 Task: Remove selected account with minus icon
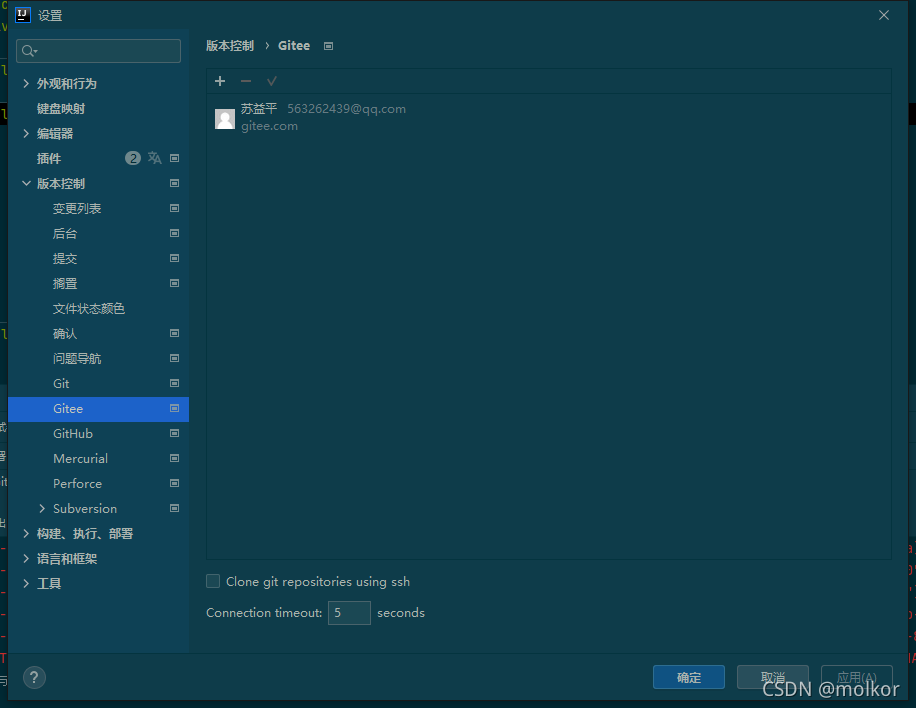tap(246, 81)
